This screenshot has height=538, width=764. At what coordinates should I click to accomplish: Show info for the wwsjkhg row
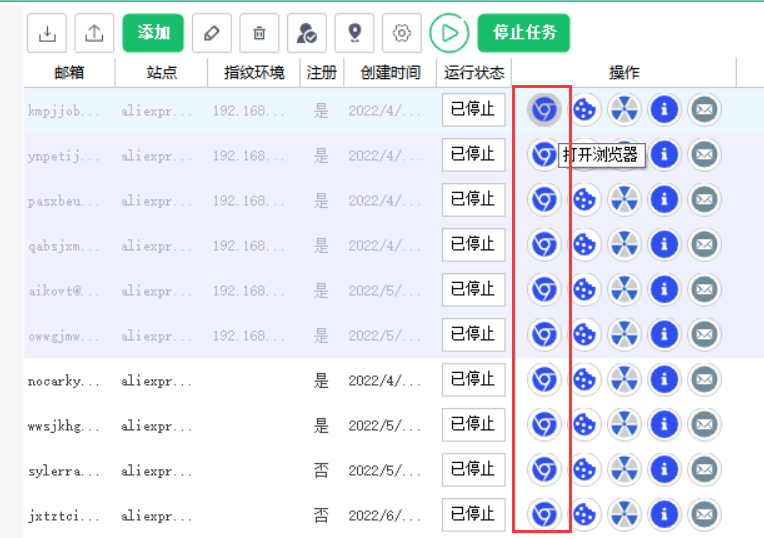(664, 424)
